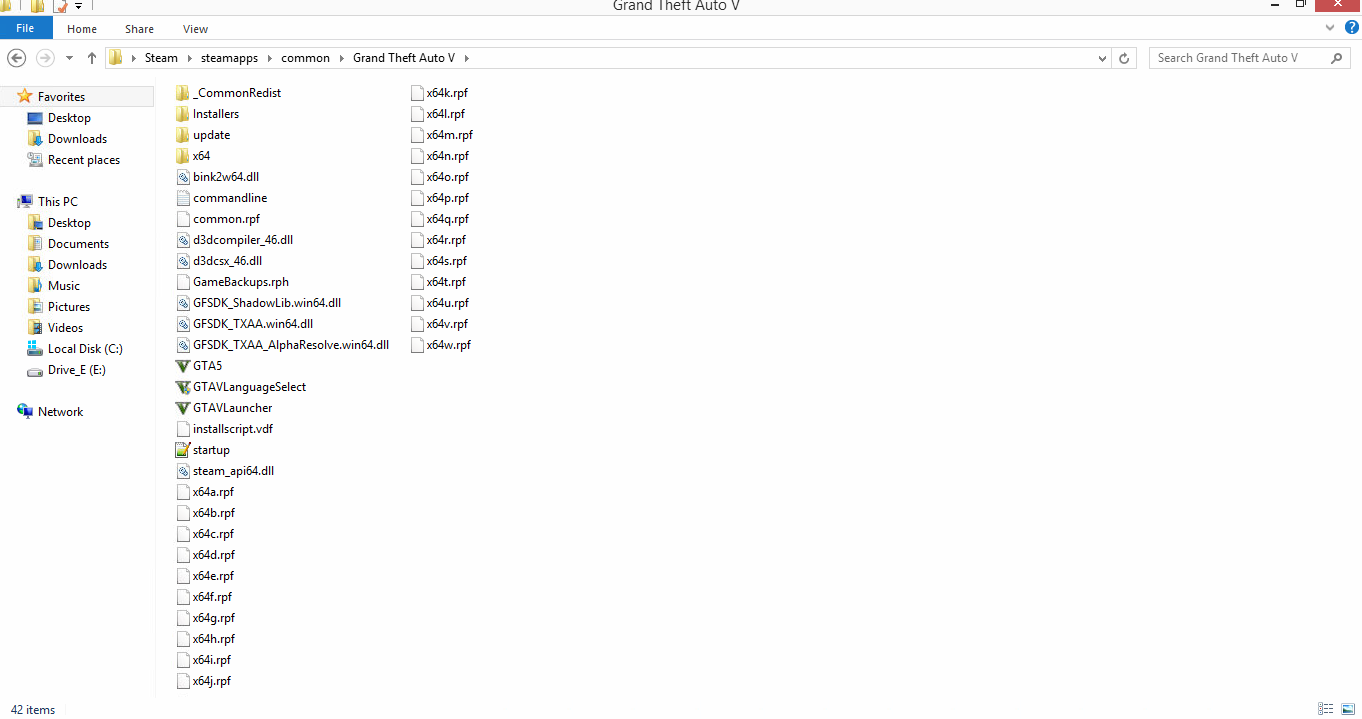Open the Share ribbon tab
The image size is (1362, 719).
pyautogui.click(x=139, y=28)
